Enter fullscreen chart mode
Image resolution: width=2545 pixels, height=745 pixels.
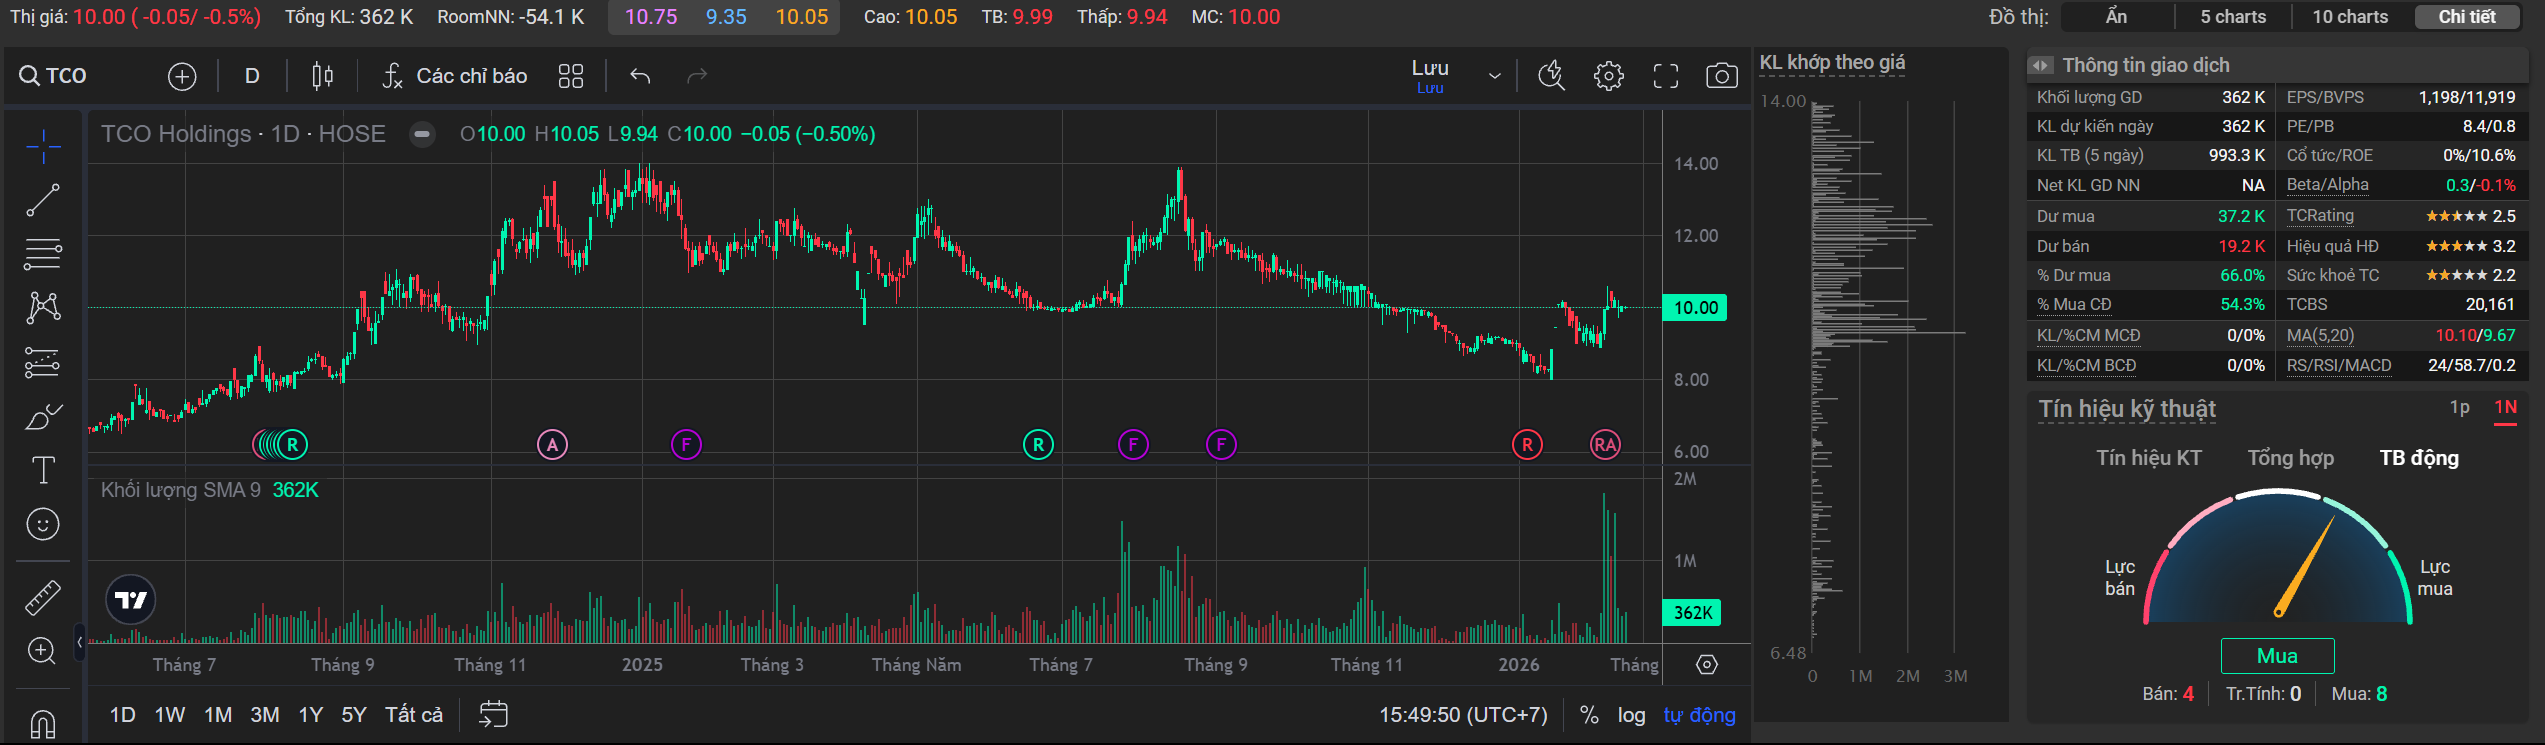(x=1666, y=76)
